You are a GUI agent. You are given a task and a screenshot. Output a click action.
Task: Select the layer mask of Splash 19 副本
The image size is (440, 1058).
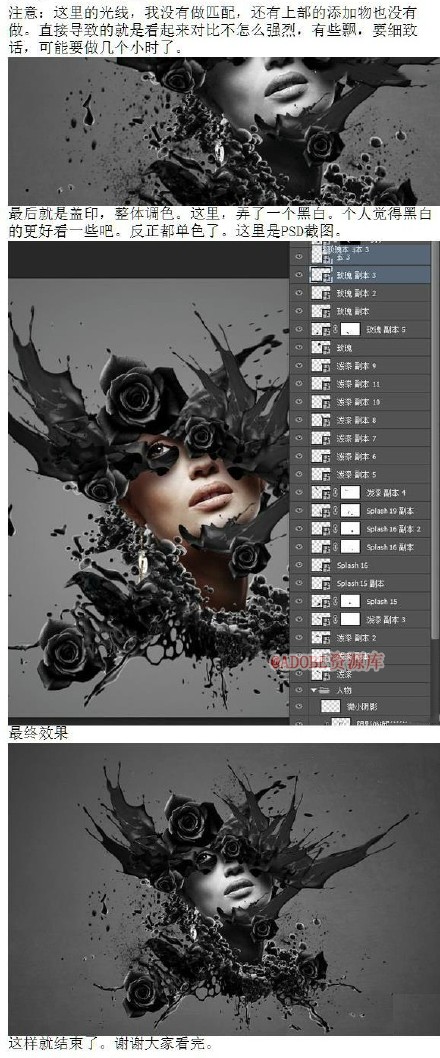pos(350,510)
